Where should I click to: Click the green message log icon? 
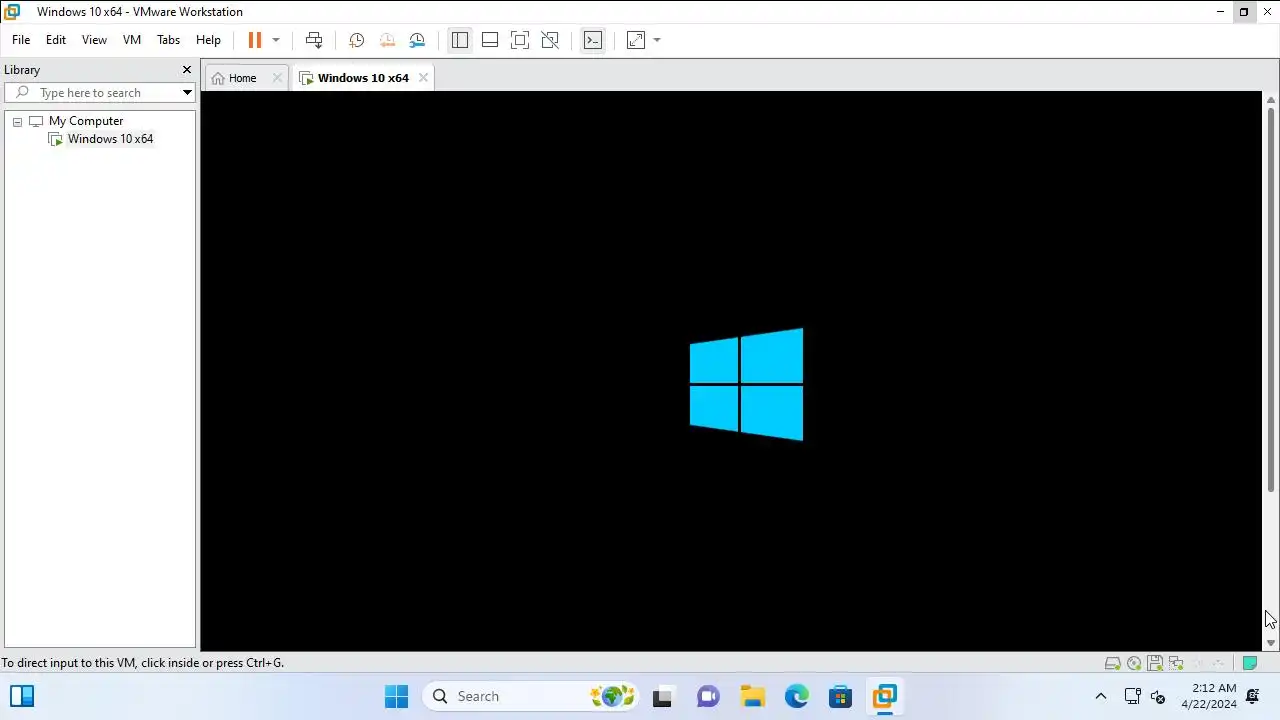(1249, 663)
